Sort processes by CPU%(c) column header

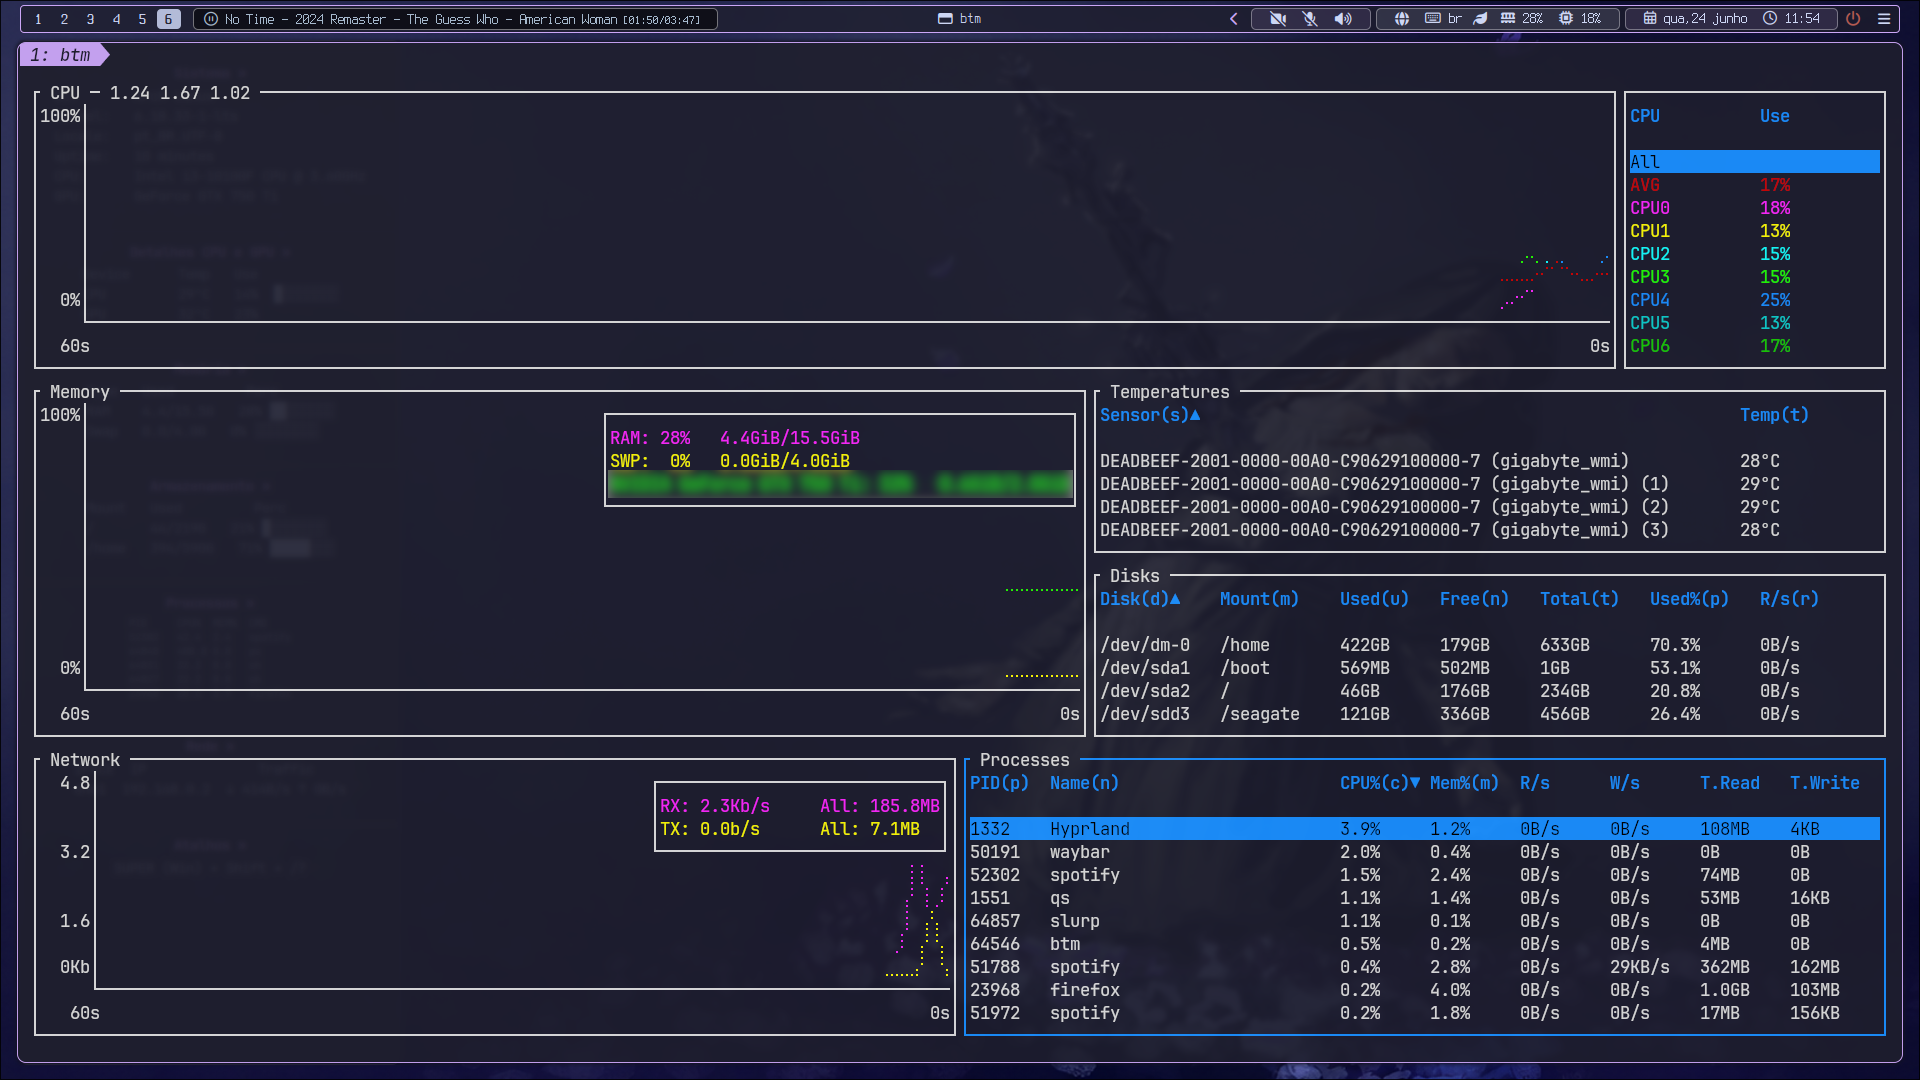(1380, 783)
